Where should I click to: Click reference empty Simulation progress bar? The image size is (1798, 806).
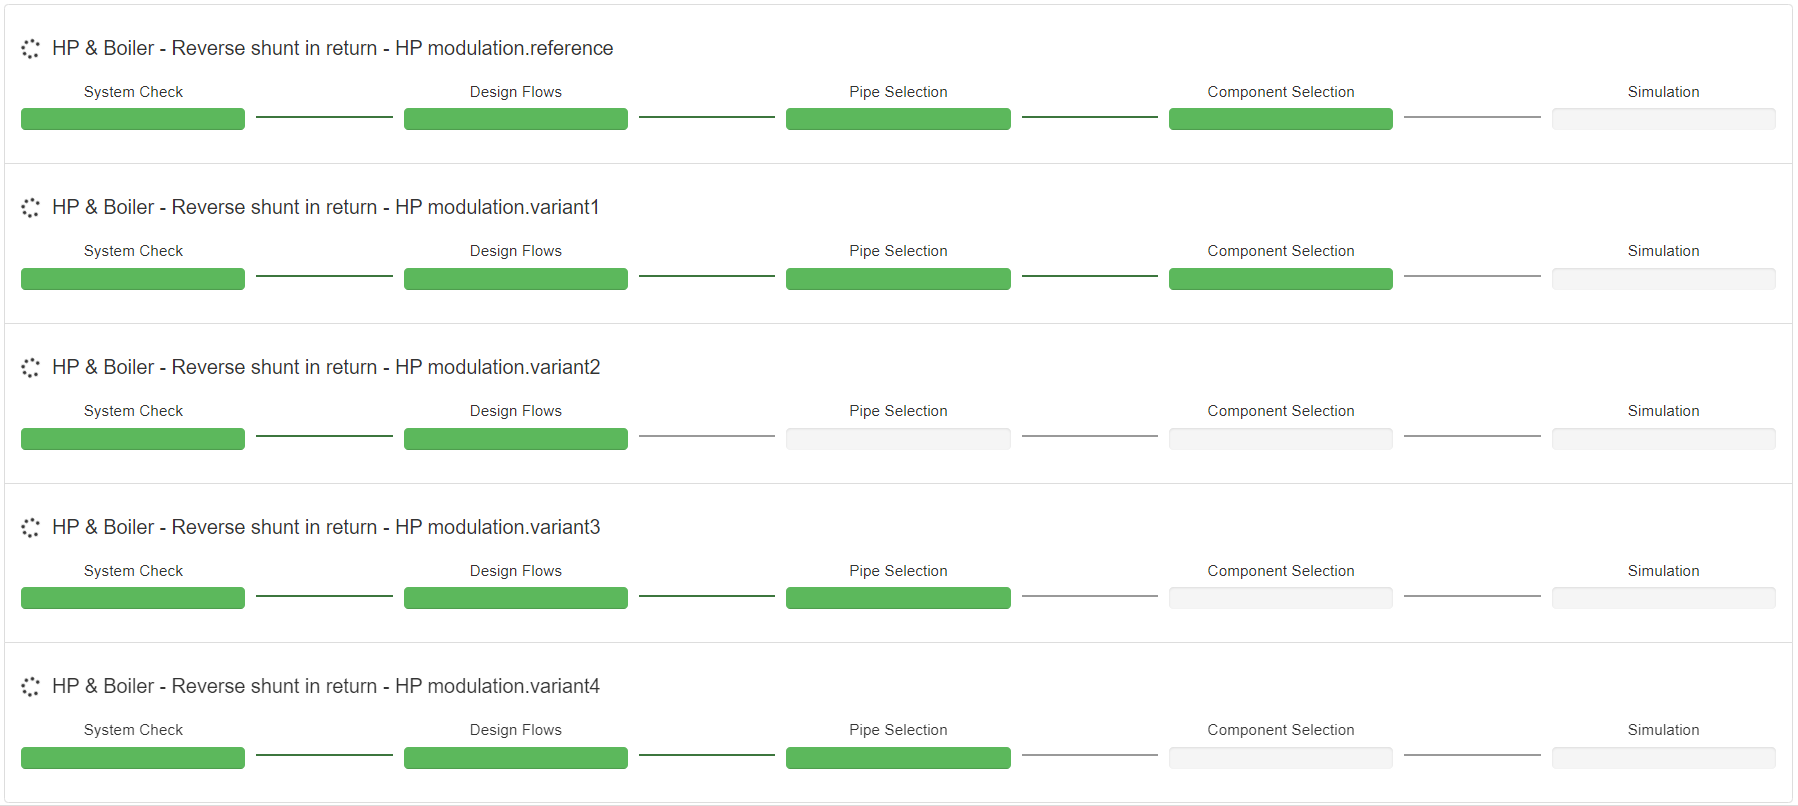pyautogui.click(x=1663, y=119)
